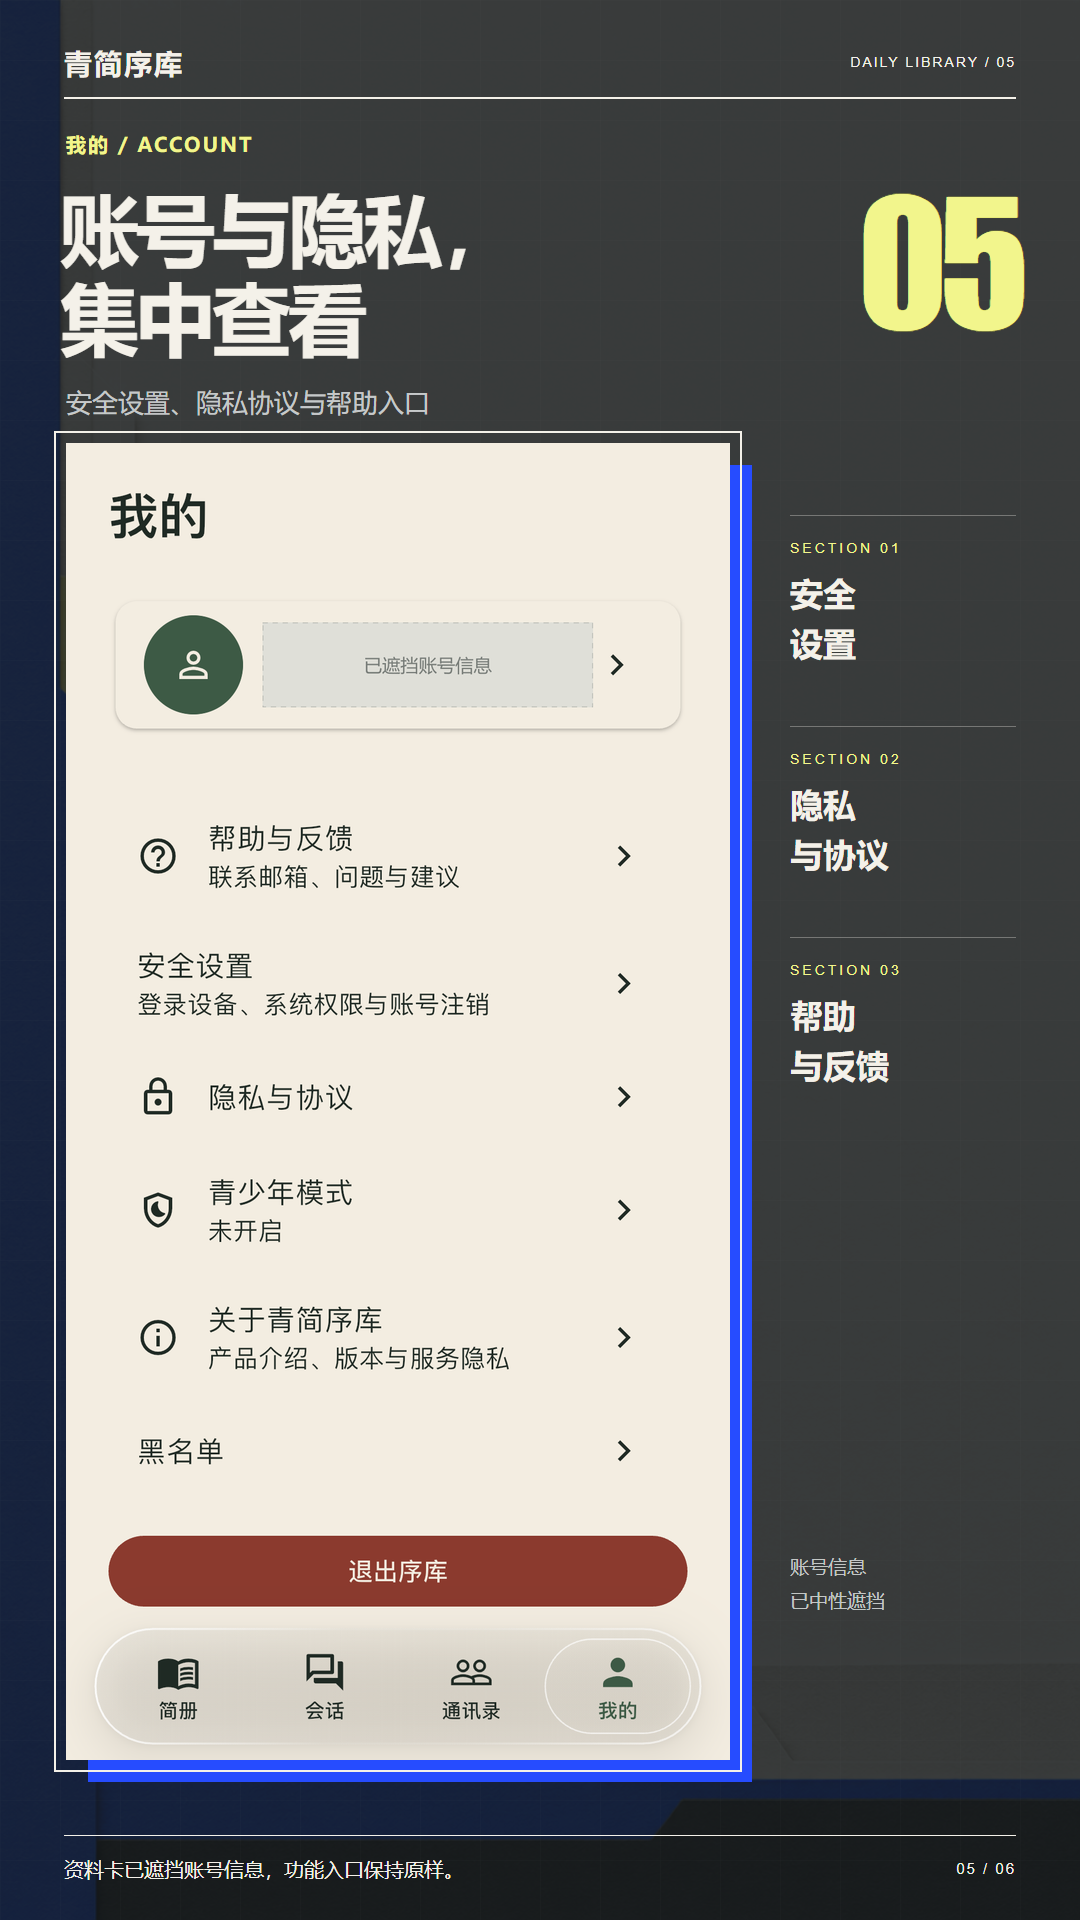Click subtitle 登录设备、系统权限与账号注销

[x=313, y=1005]
